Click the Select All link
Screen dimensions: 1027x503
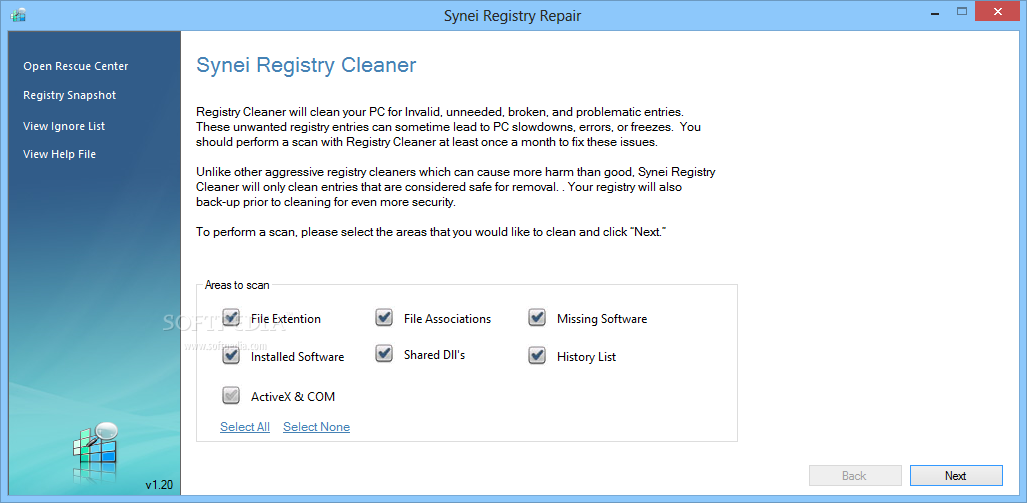point(245,427)
